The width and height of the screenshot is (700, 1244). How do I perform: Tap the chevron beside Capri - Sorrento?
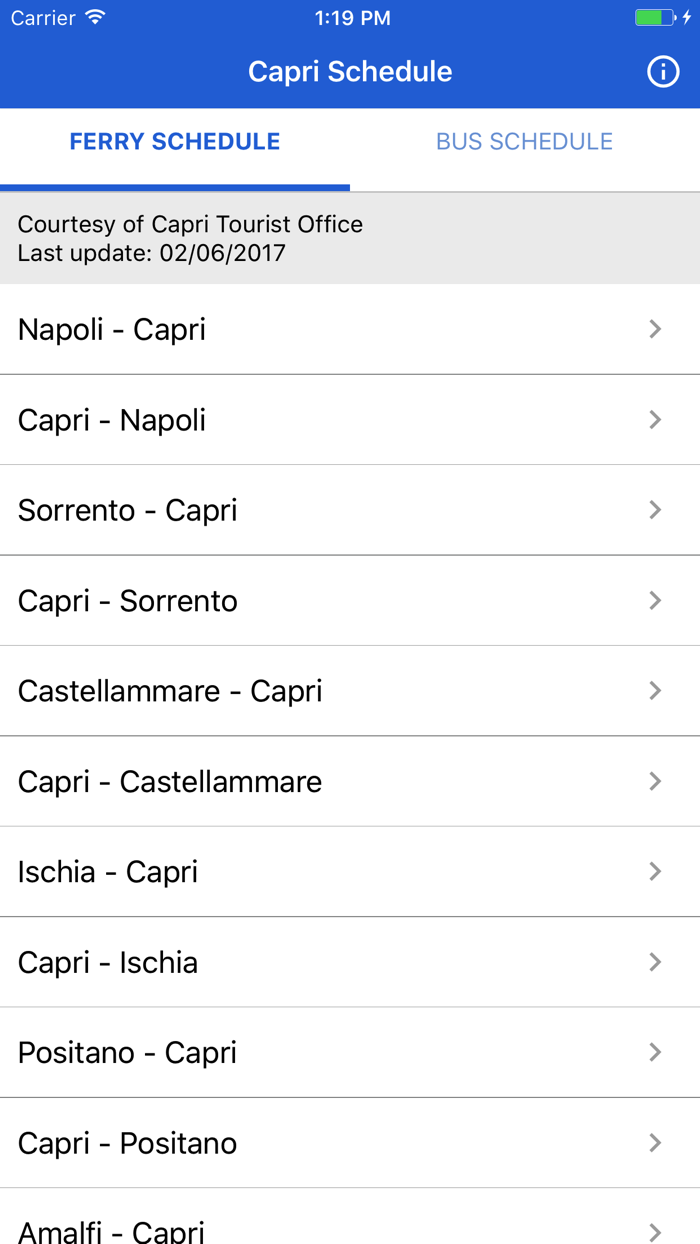(655, 600)
